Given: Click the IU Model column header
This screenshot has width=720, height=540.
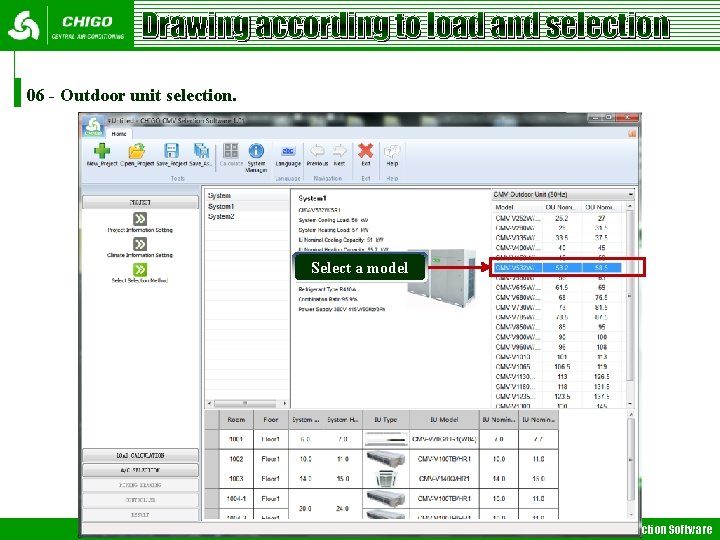Looking at the screenshot, I should pyautogui.click(x=444, y=419).
